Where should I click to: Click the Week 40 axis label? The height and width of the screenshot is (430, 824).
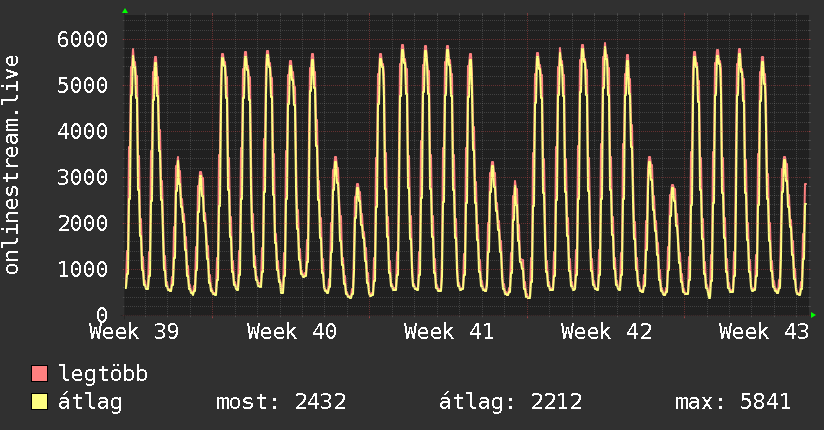292,332
